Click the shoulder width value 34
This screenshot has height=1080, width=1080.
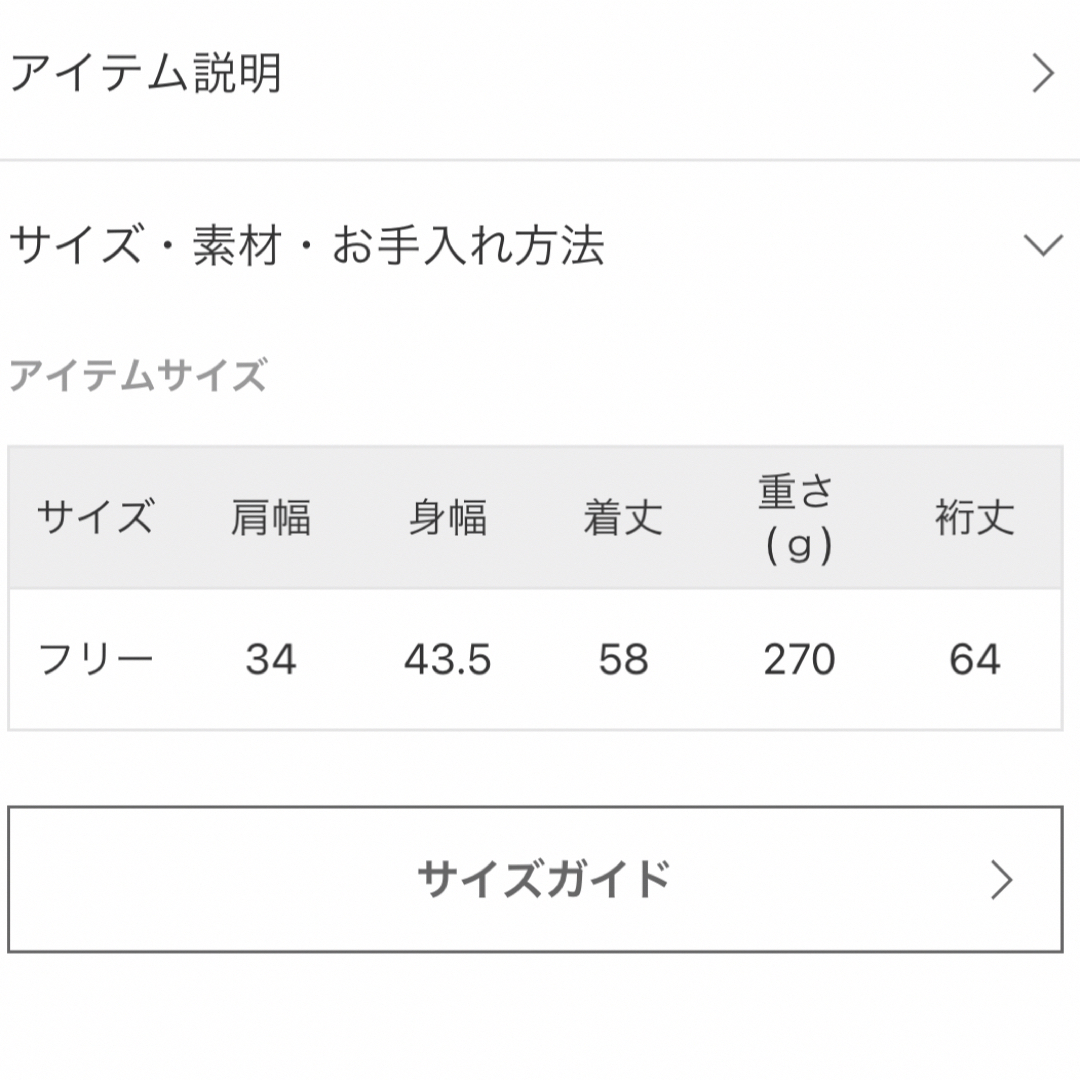click(271, 659)
